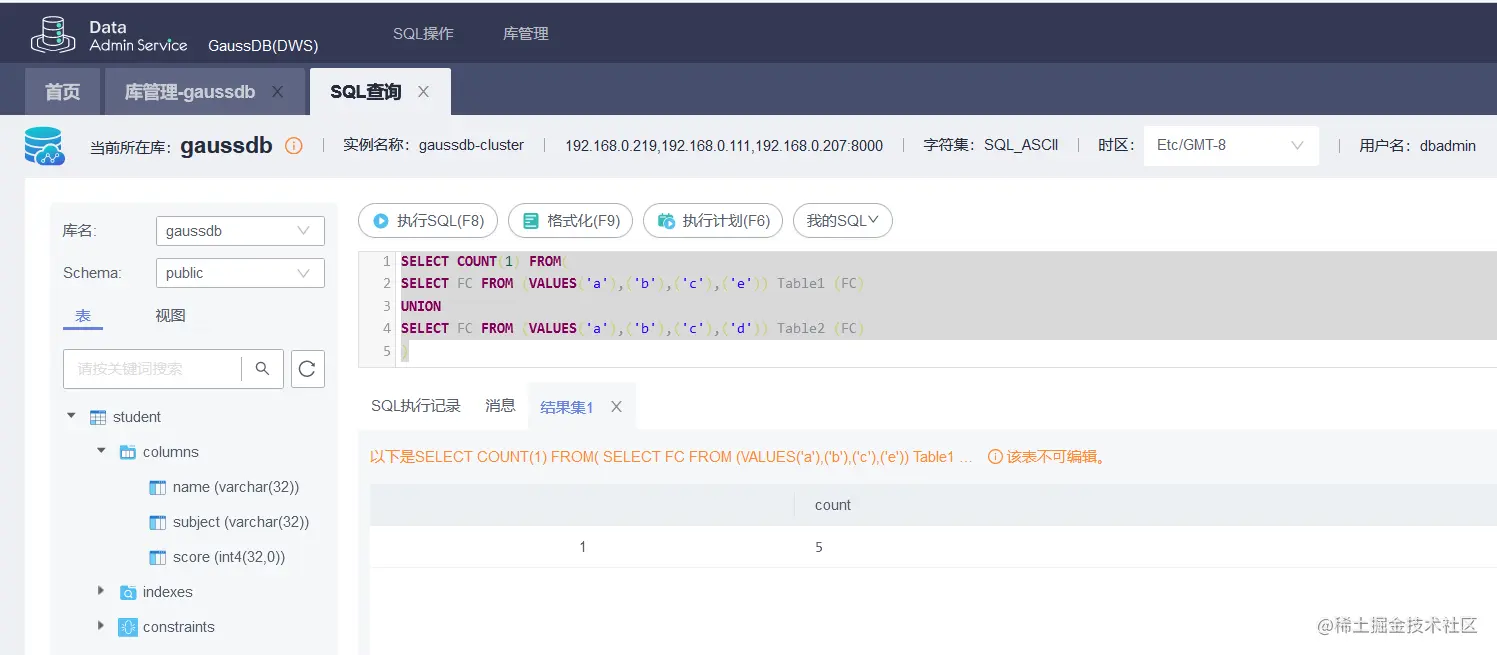Close the SQL查询 tab
This screenshot has height=655, width=1497.
point(423,92)
